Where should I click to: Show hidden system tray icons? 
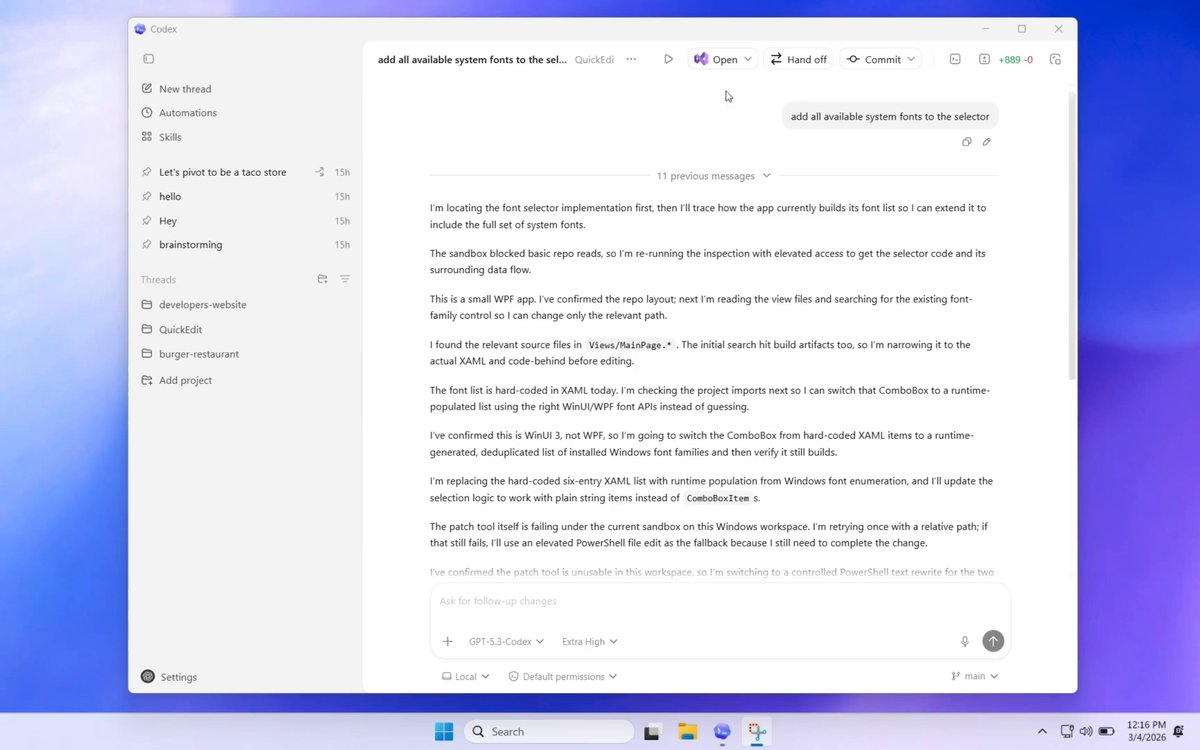pyautogui.click(x=1042, y=731)
